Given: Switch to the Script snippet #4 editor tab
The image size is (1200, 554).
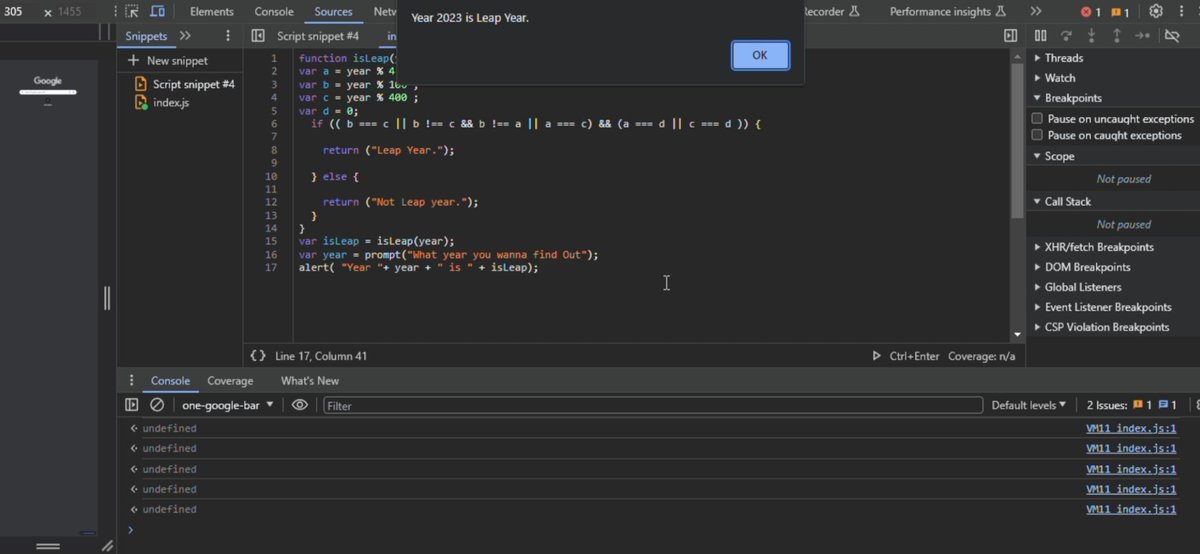Looking at the screenshot, I should point(318,36).
